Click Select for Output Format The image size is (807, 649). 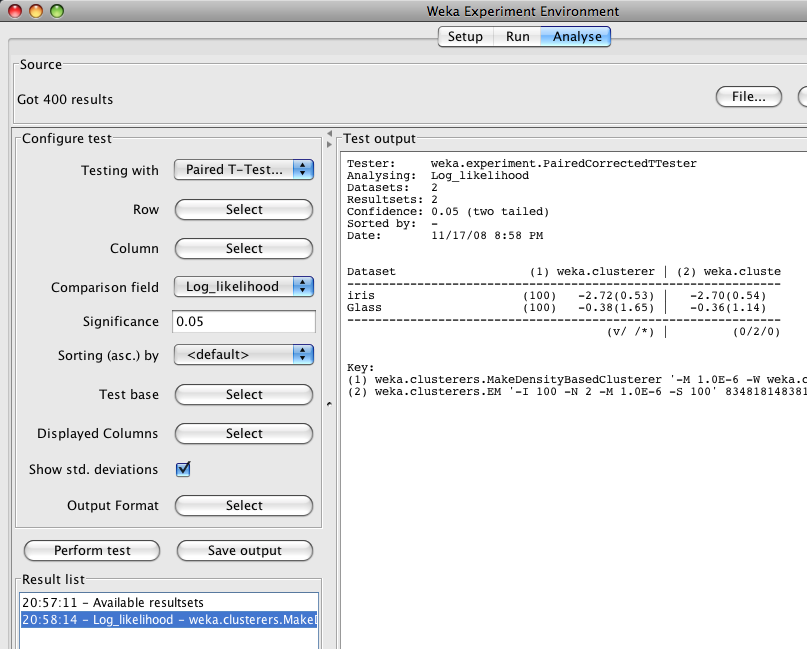tap(243, 505)
